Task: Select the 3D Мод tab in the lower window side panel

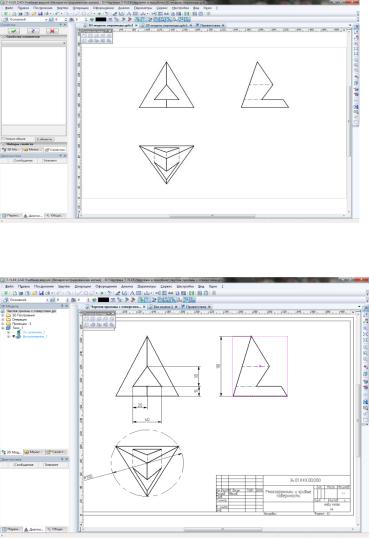Action: click(11, 452)
